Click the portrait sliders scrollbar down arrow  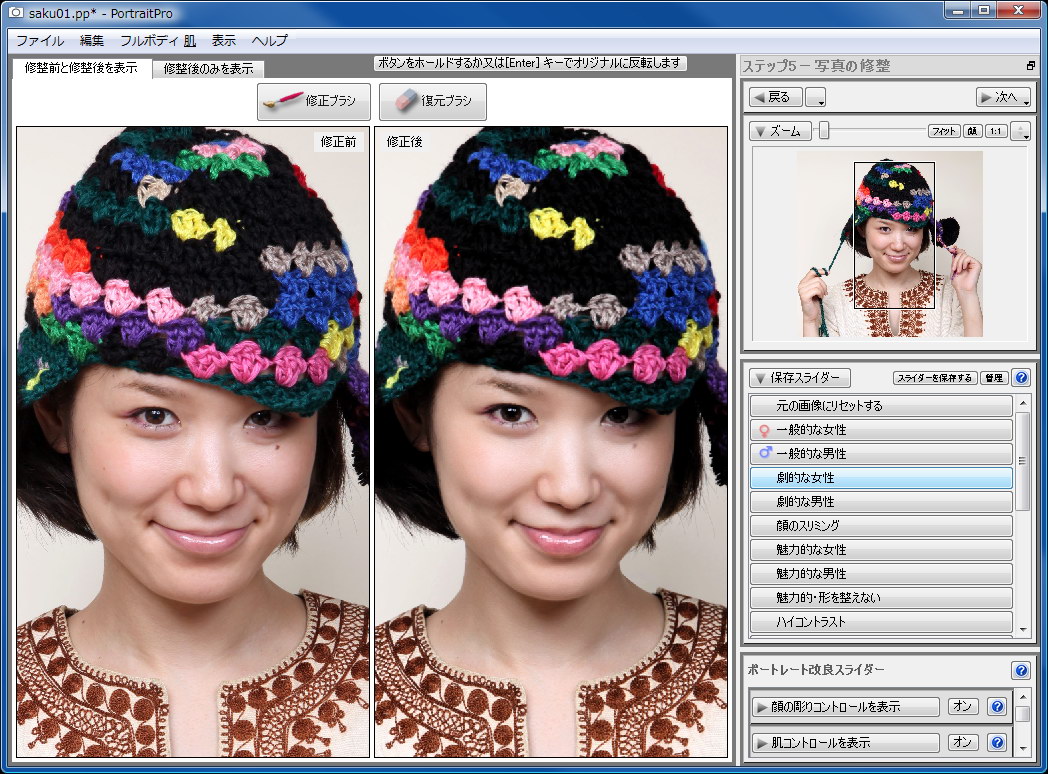pos(1023,749)
